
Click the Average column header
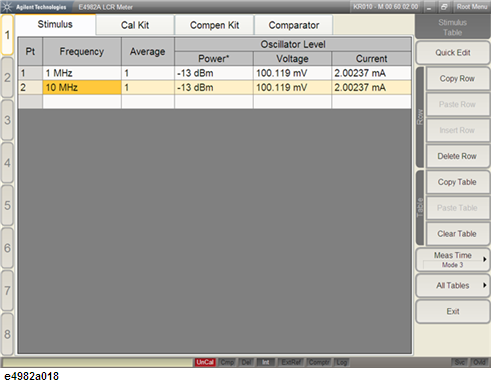pos(148,52)
